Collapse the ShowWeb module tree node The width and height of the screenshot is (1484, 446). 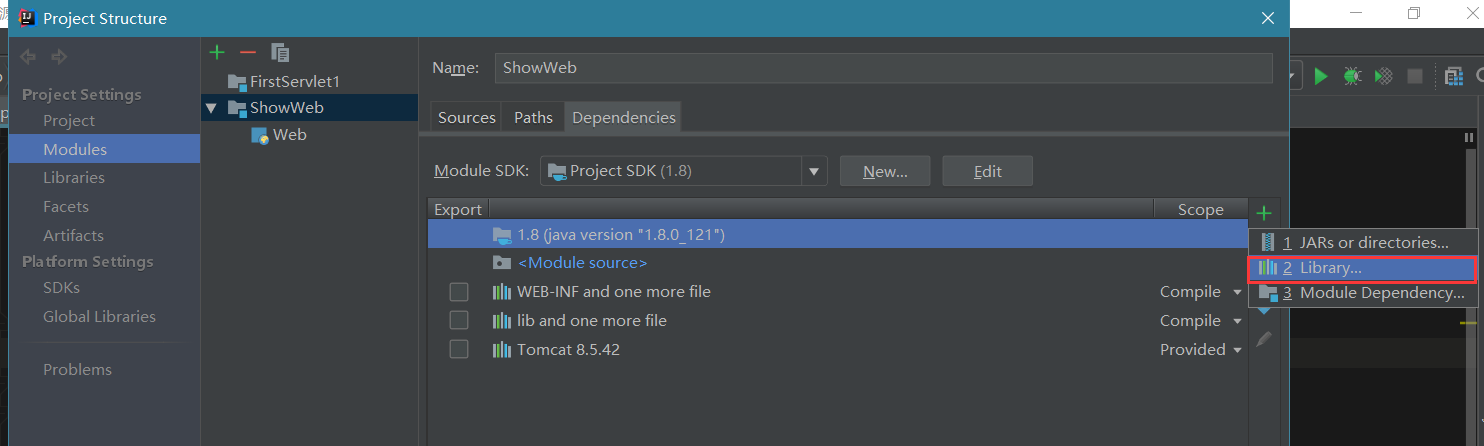point(211,108)
